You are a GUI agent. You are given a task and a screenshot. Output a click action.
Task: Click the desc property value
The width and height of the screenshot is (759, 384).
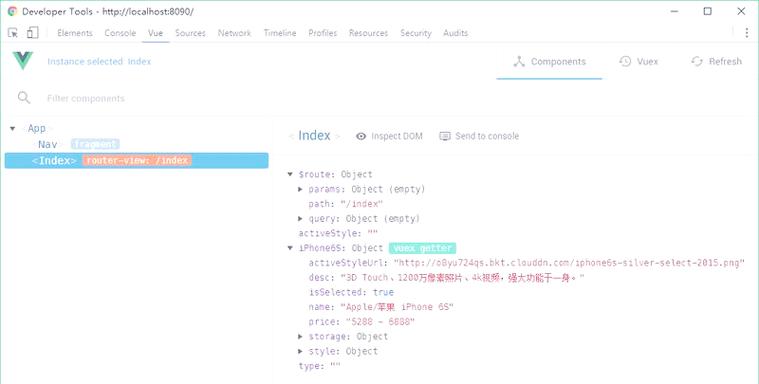[x=462, y=278]
